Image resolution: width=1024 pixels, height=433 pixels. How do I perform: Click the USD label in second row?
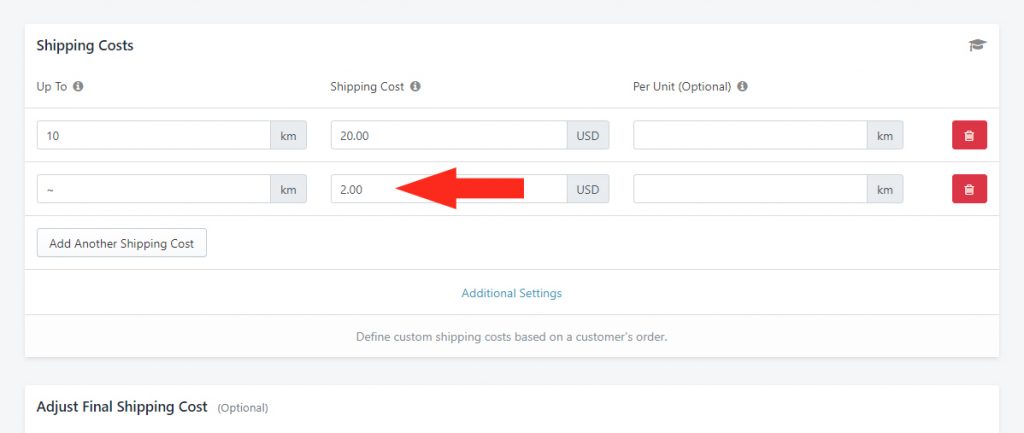tap(588, 189)
